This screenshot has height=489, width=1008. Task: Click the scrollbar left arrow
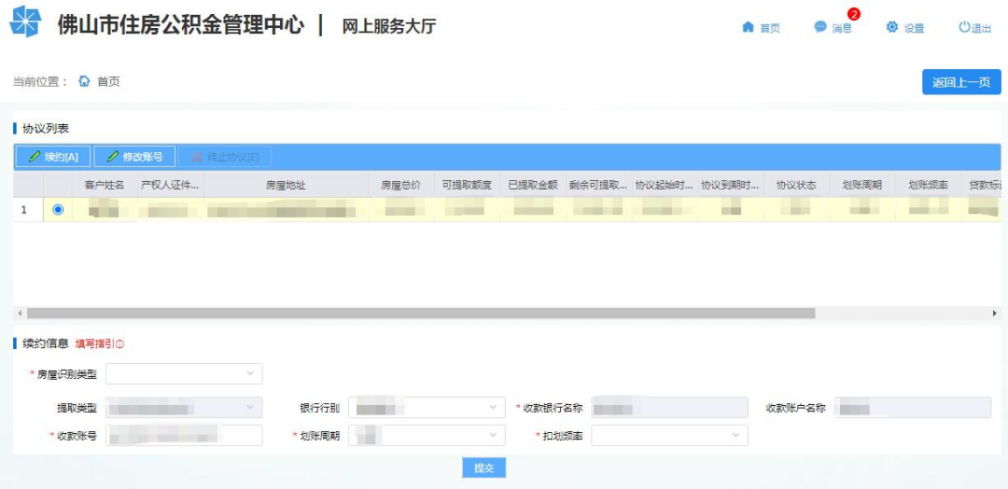point(20,313)
